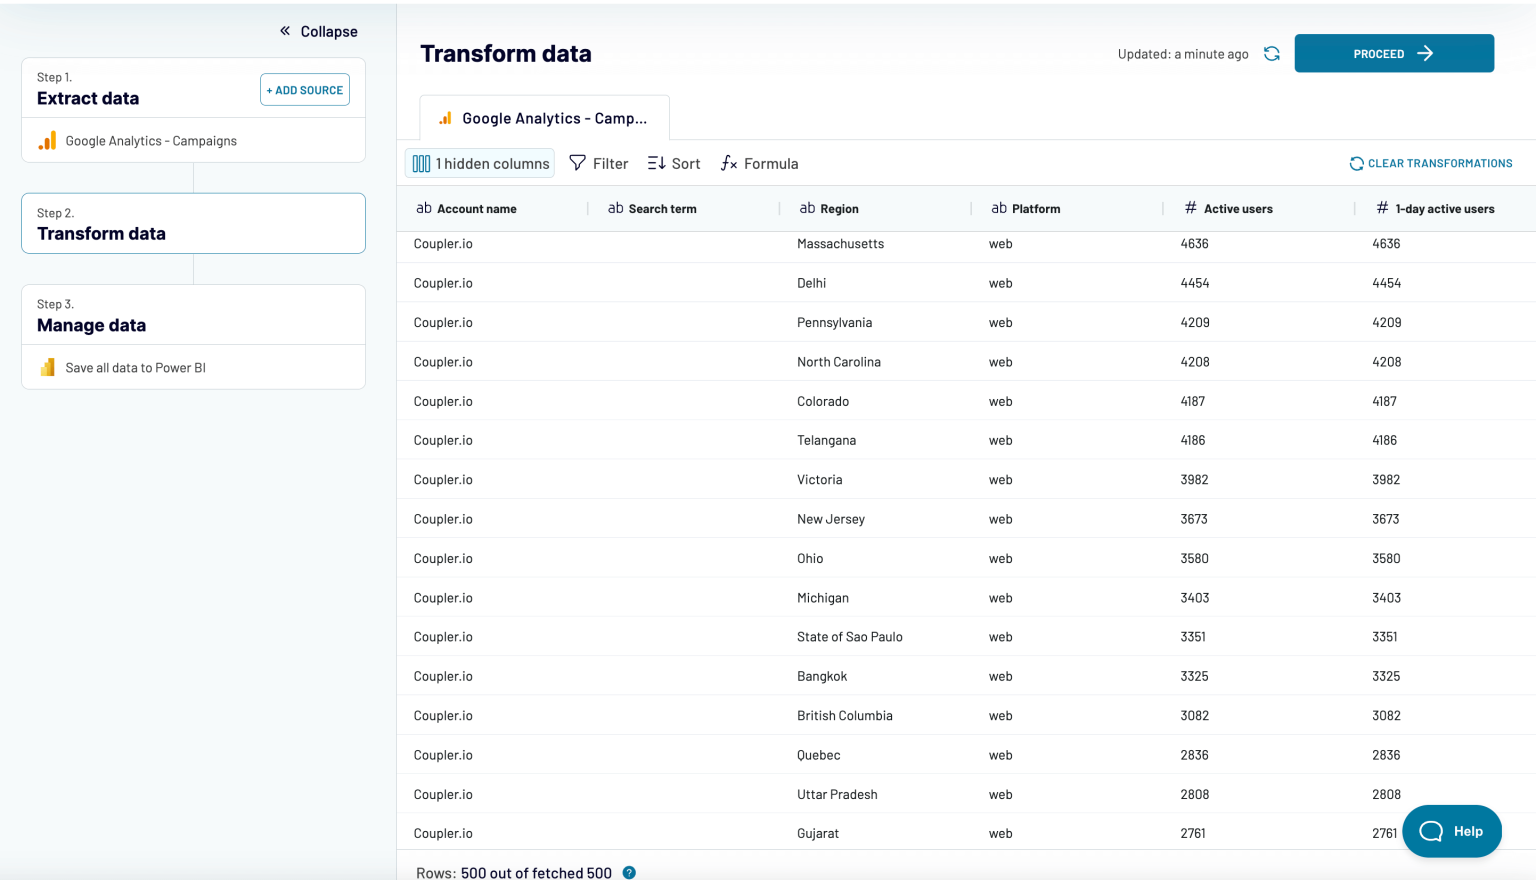1536x880 pixels.
Task: Open the Help chat widget
Action: click(x=1451, y=831)
